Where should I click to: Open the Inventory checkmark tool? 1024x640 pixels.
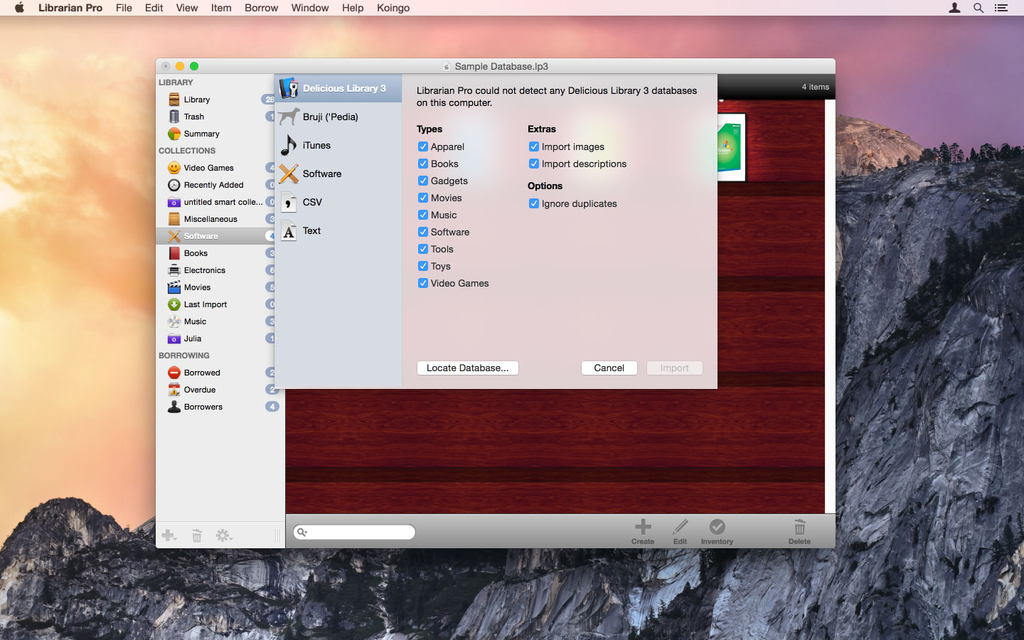[x=717, y=527]
